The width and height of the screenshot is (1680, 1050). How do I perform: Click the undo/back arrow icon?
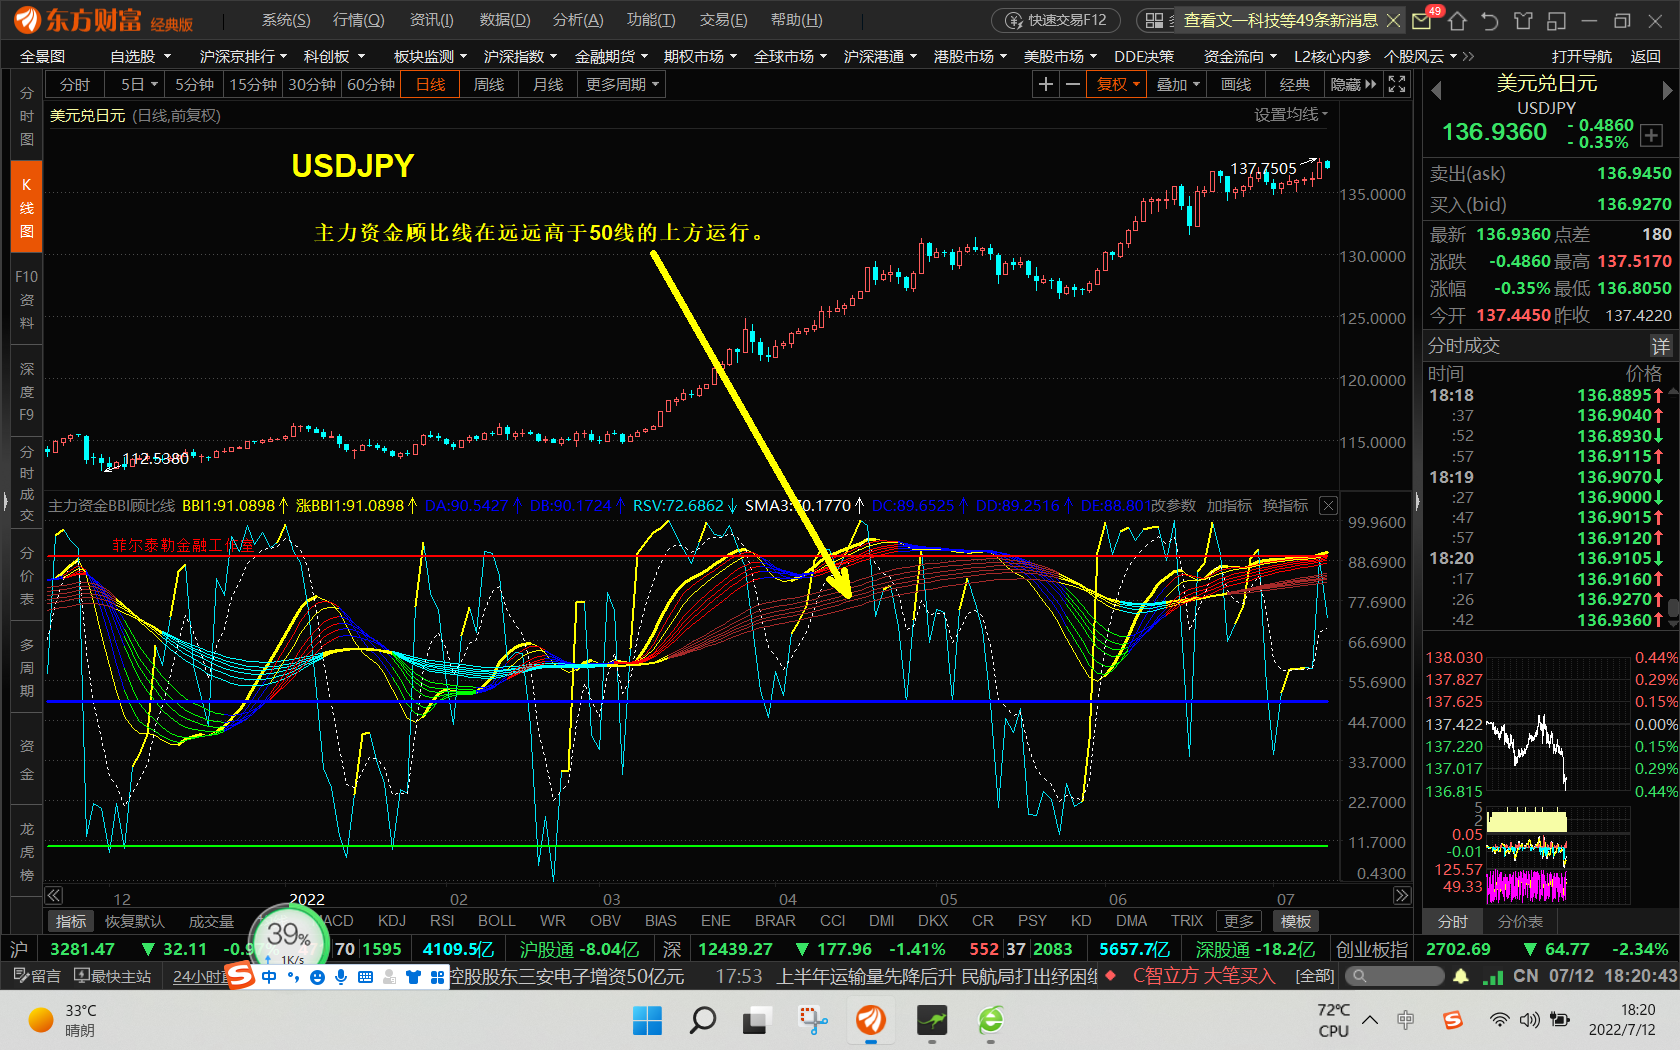point(1490,21)
